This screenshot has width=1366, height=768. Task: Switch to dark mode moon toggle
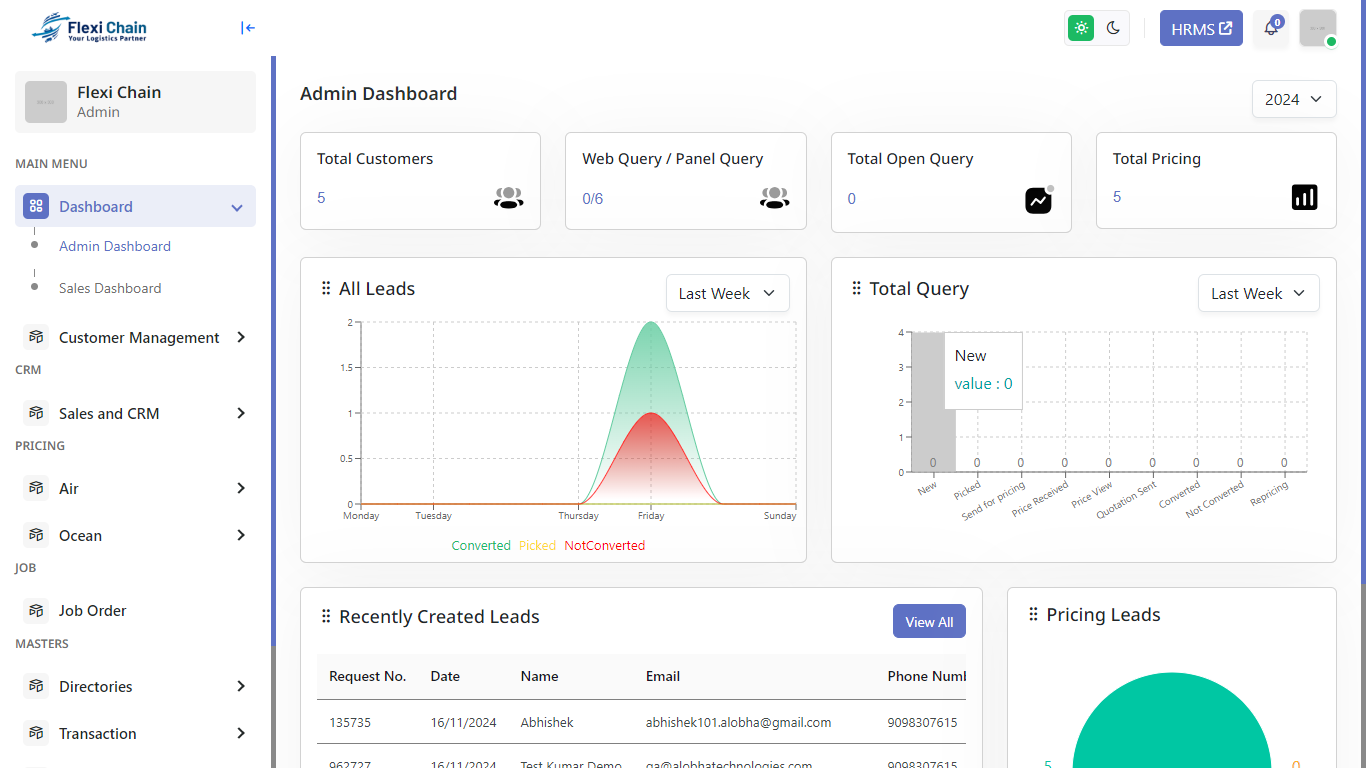[x=1113, y=28]
